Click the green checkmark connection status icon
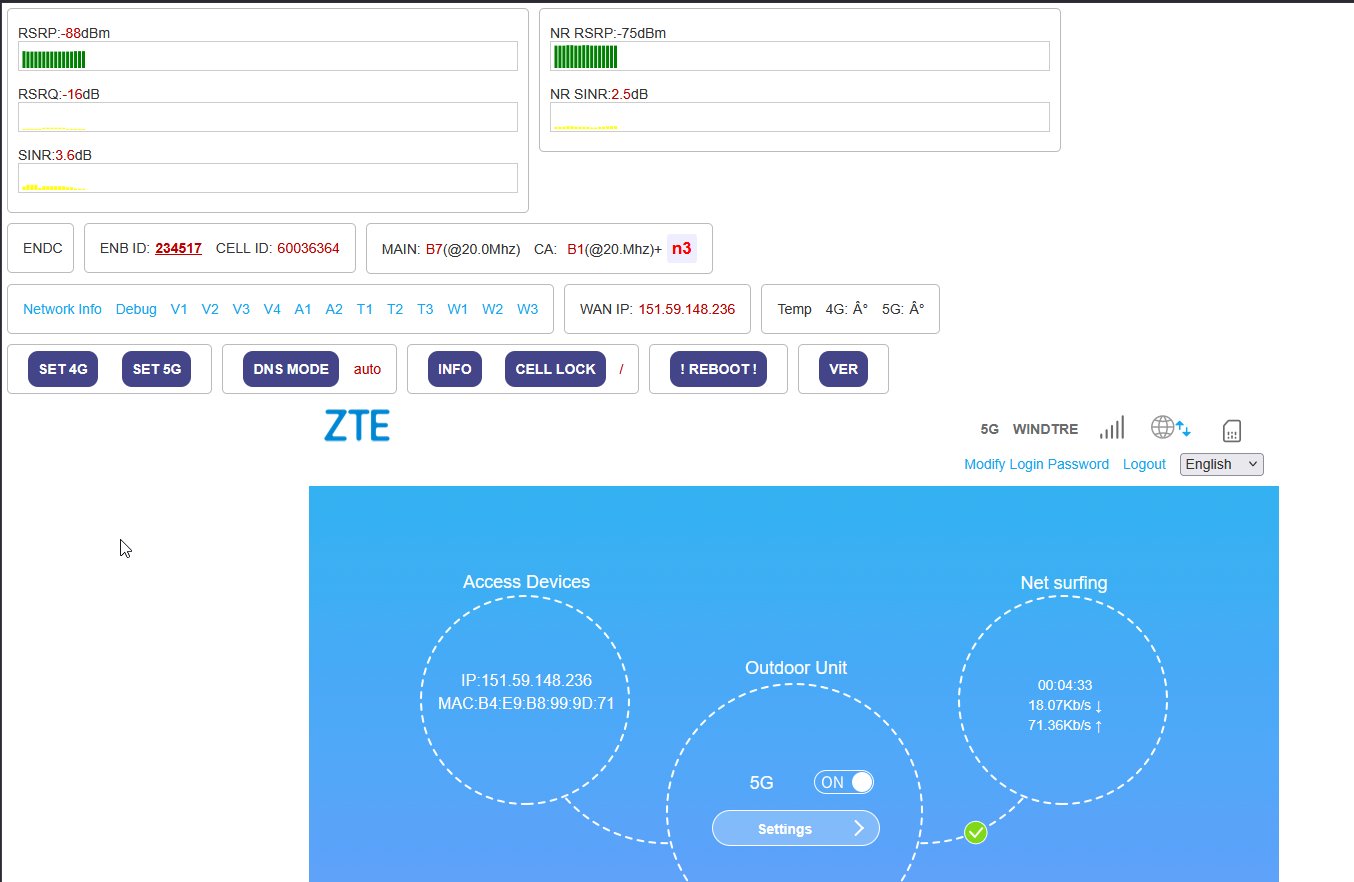The height and width of the screenshot is (882, 1354). point(976,832)
